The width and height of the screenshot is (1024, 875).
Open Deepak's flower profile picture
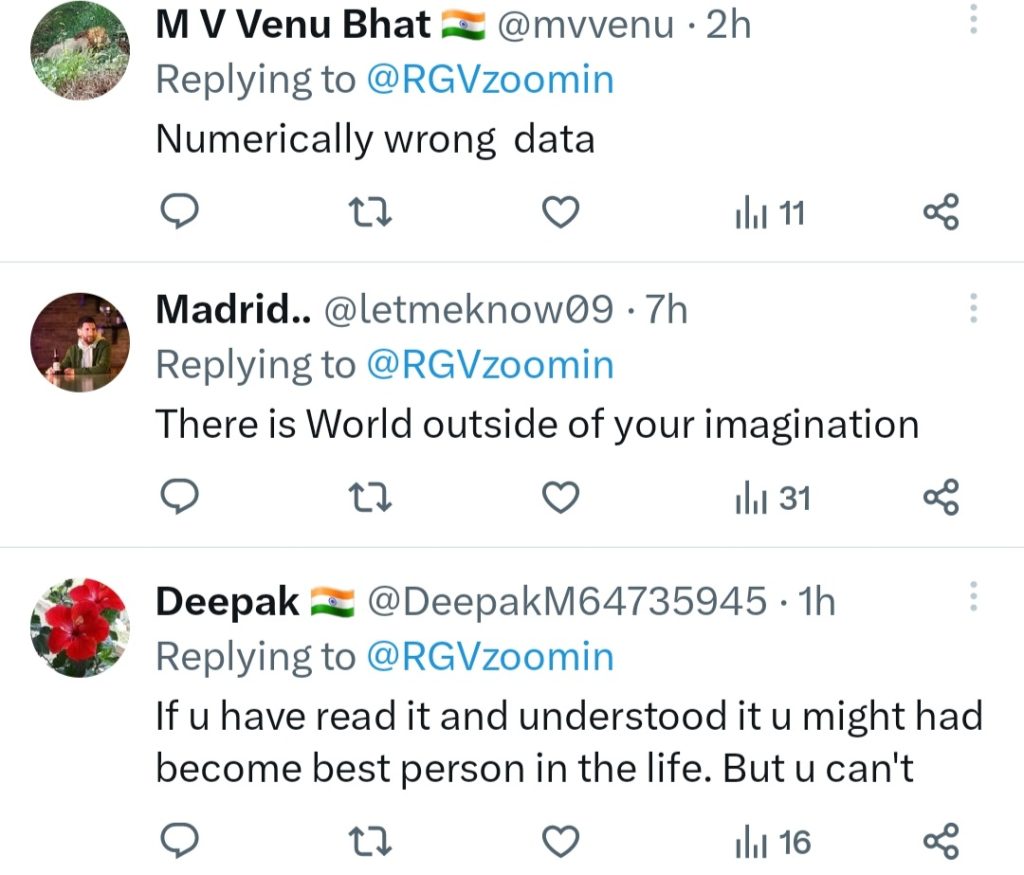coord(79,628)
